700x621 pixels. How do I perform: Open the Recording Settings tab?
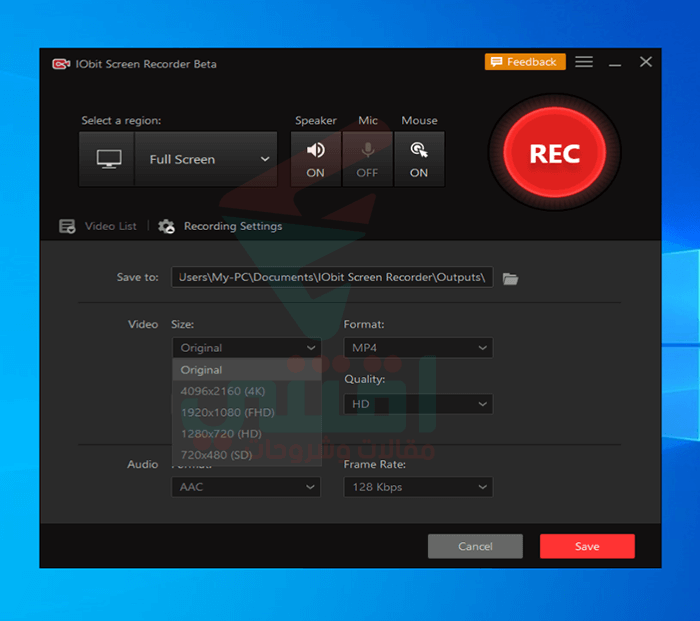click(x=220, y=226)
